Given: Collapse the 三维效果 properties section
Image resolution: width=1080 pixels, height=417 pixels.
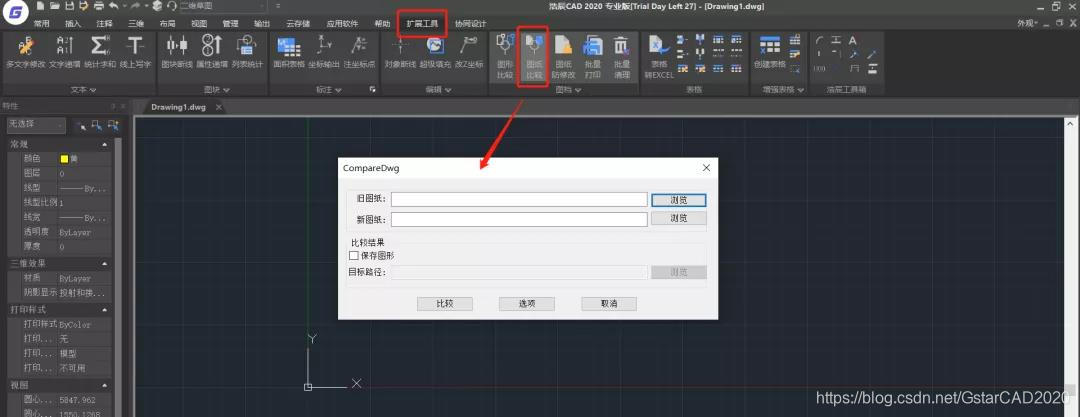Looking at the screenshot, I should coord(105,263).
